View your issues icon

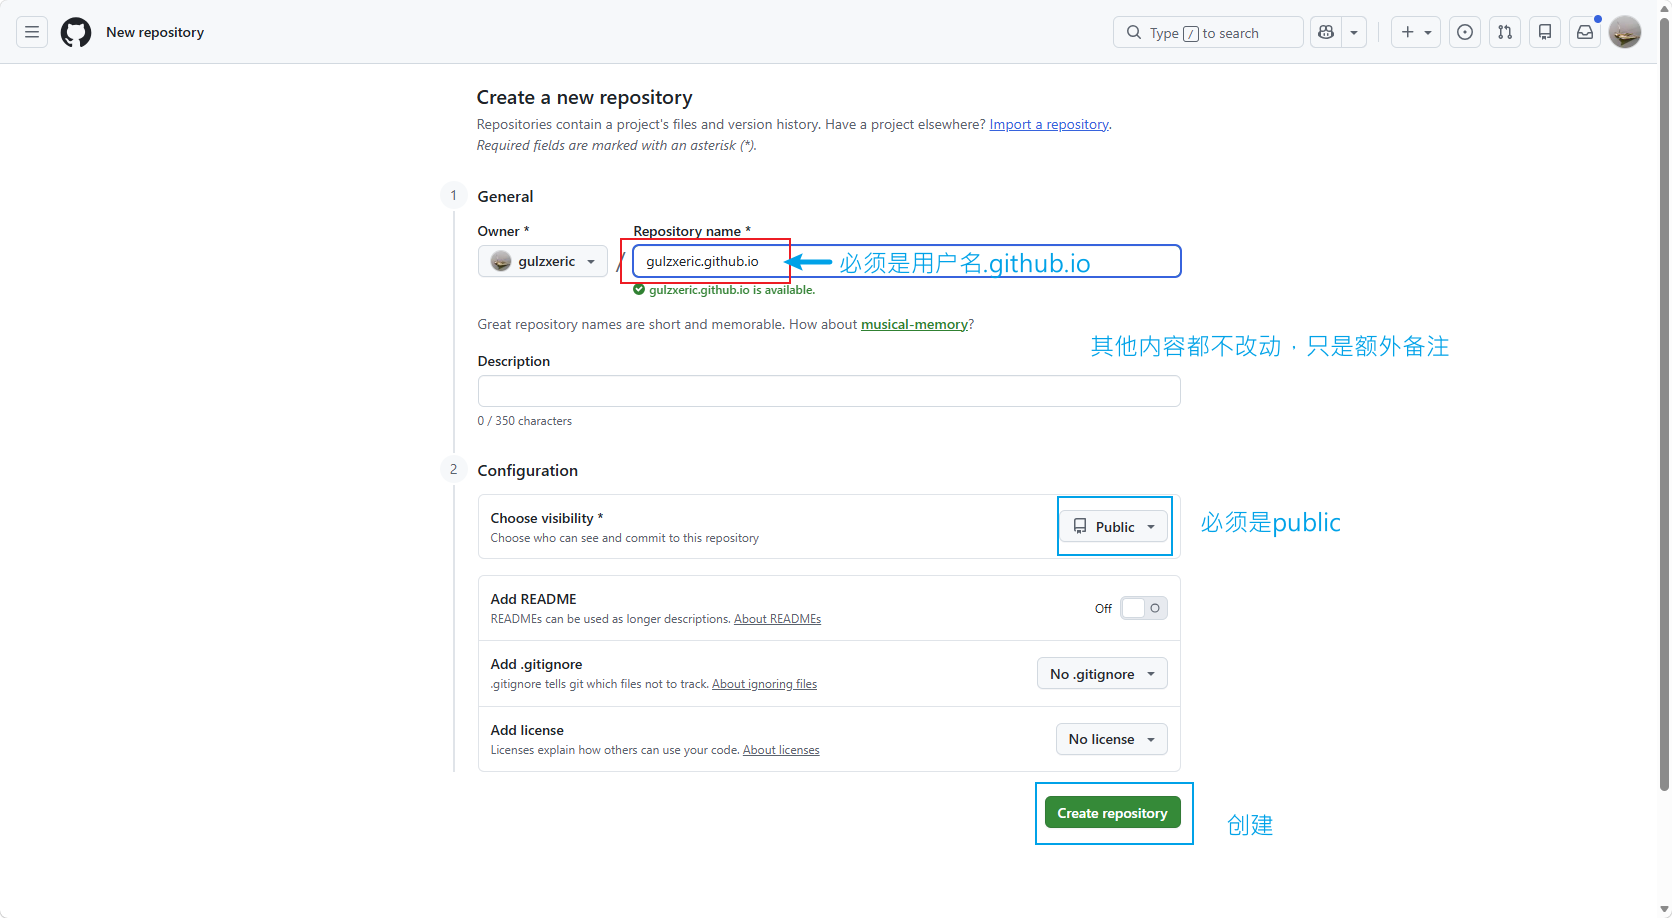pos(1465,32)
